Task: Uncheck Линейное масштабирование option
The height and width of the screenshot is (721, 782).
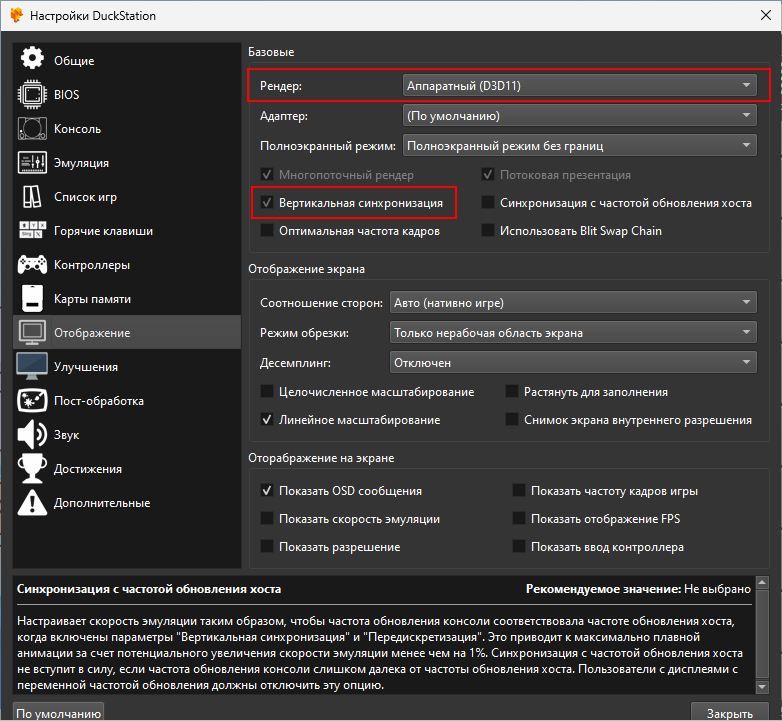Action: (x=267, y=419)
